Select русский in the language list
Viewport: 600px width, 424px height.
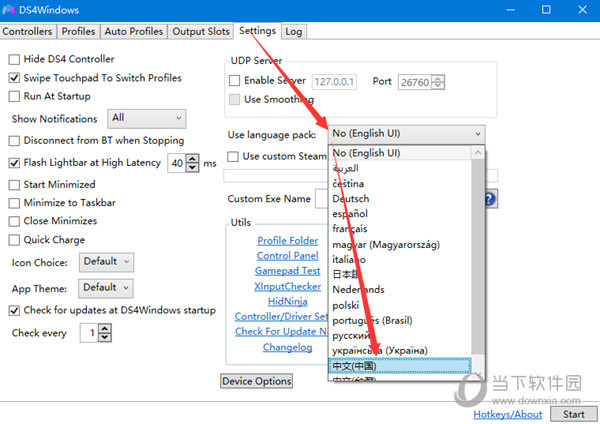point(400,336)
